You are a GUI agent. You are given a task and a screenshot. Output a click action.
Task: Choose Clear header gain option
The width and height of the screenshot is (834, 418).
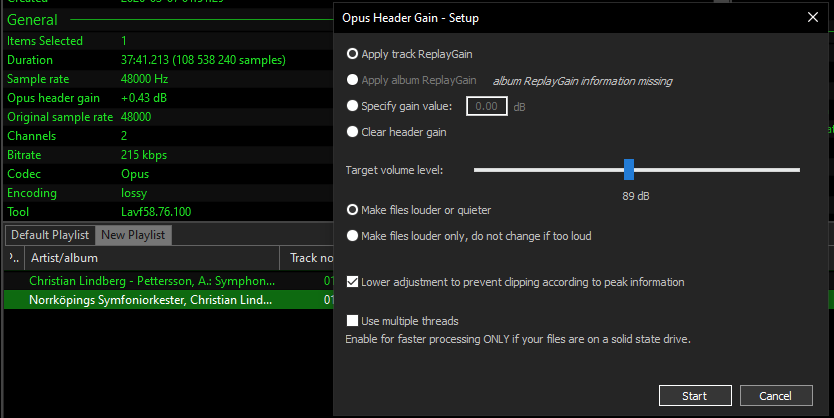(352, 131)
